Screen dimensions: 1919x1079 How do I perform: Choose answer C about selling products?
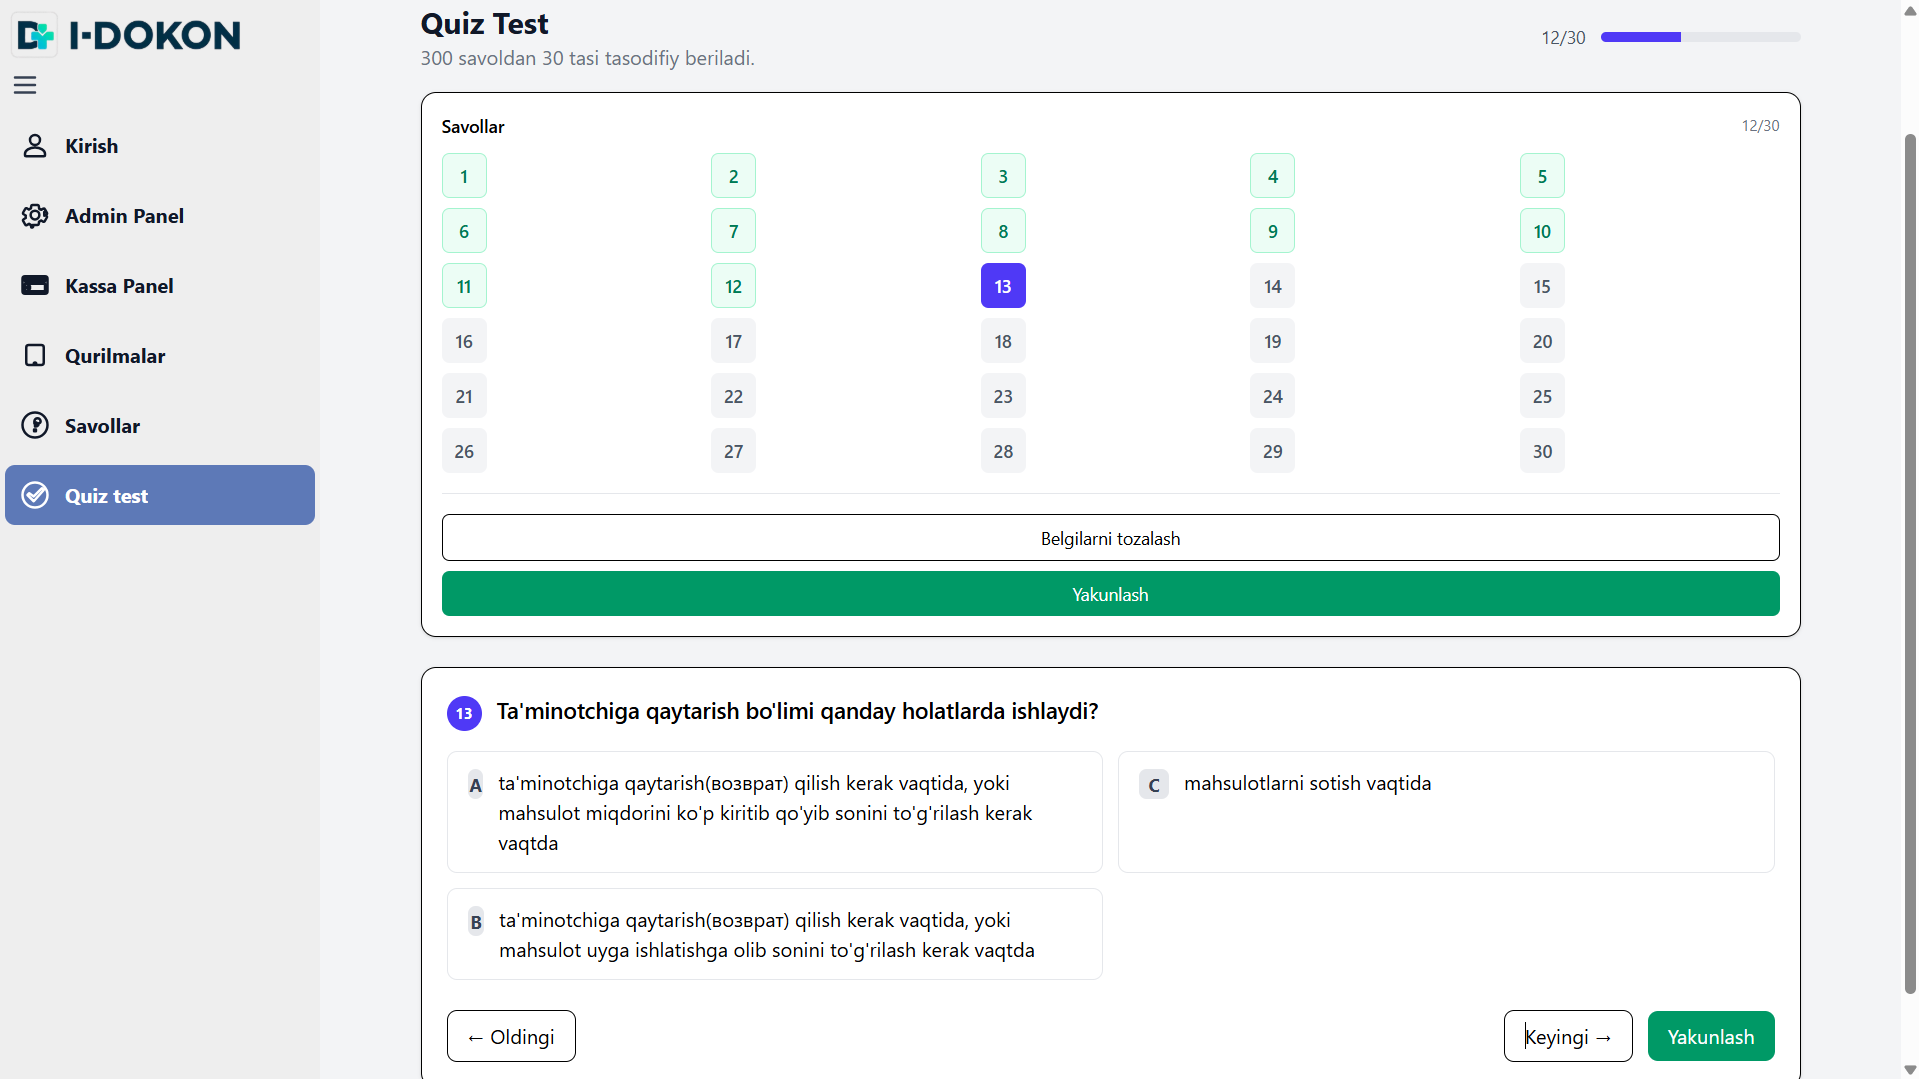tap(1445, 811)
